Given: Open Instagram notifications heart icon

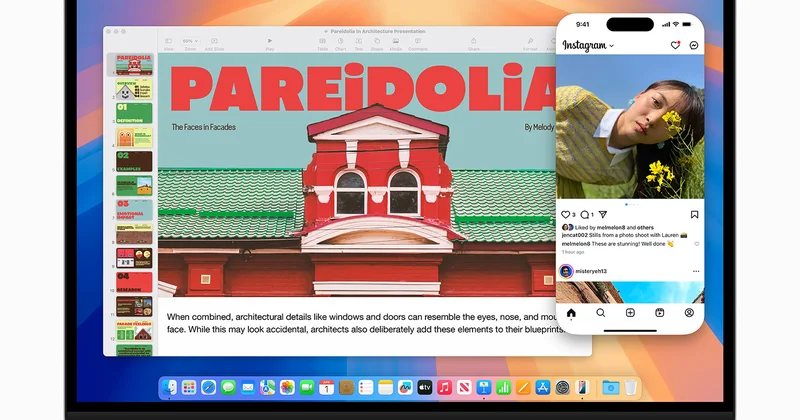Looking at the screenshot, I should 676,45.
